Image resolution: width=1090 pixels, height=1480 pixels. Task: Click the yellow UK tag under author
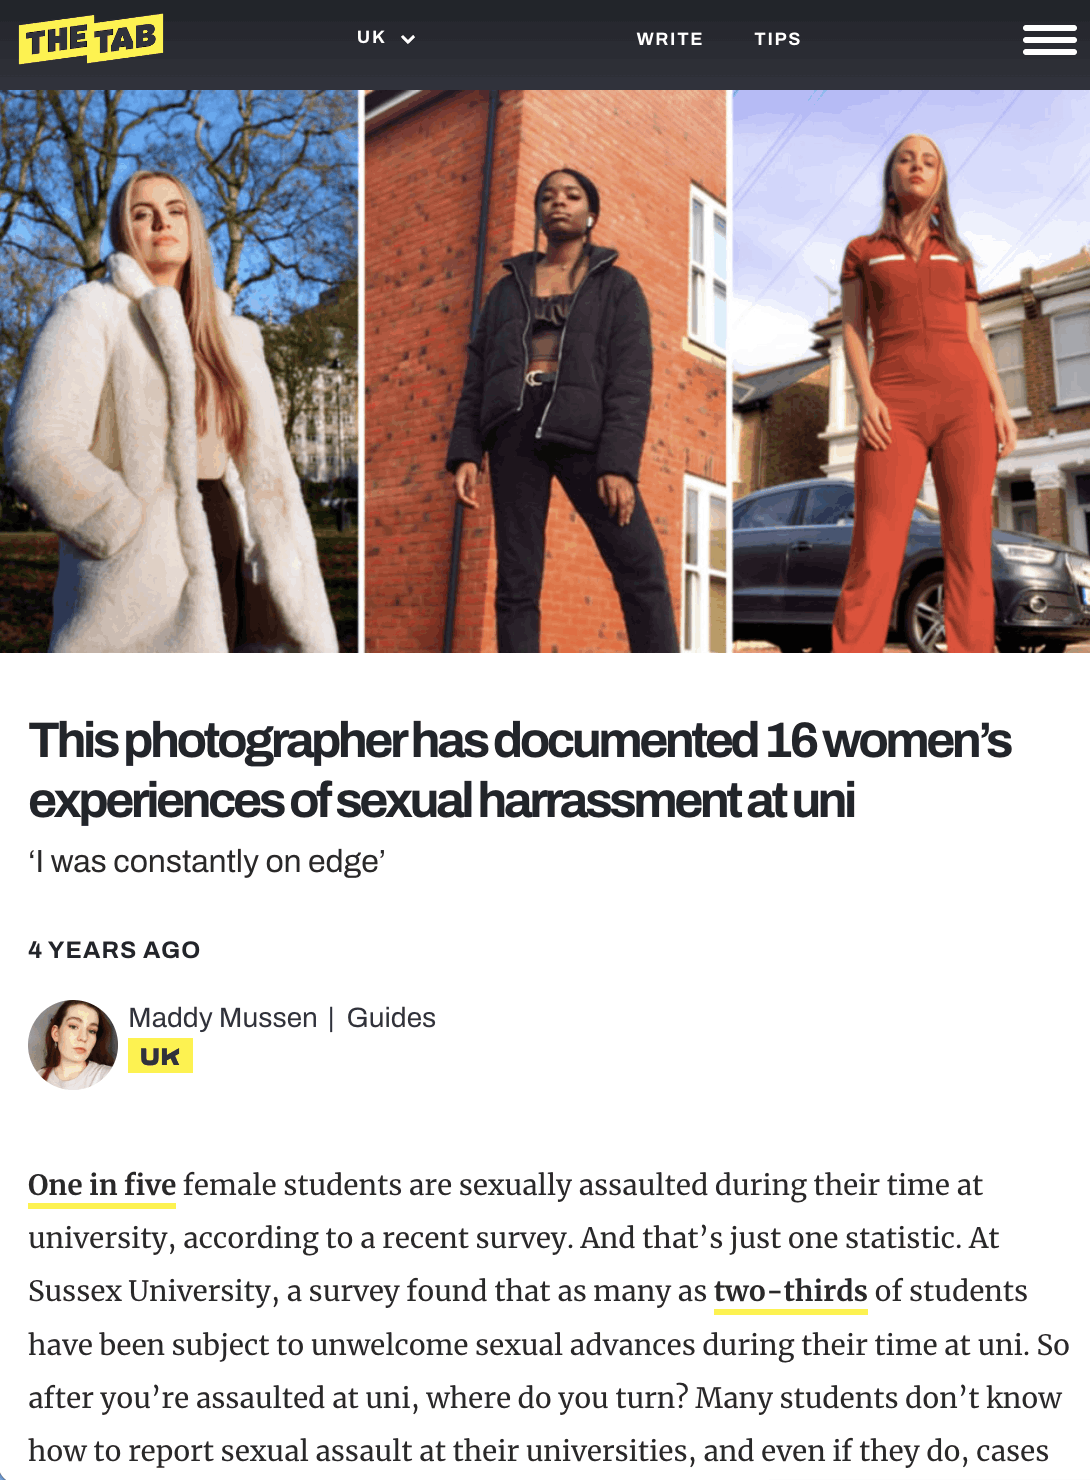coord(160,1056)
